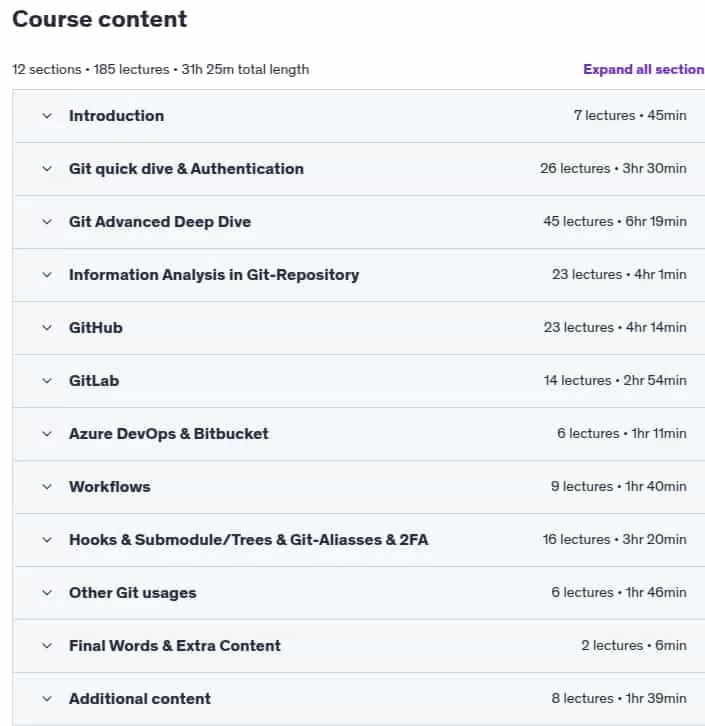Expand the Hooks & Submodule/Trees section chevron

coord(47,540)
